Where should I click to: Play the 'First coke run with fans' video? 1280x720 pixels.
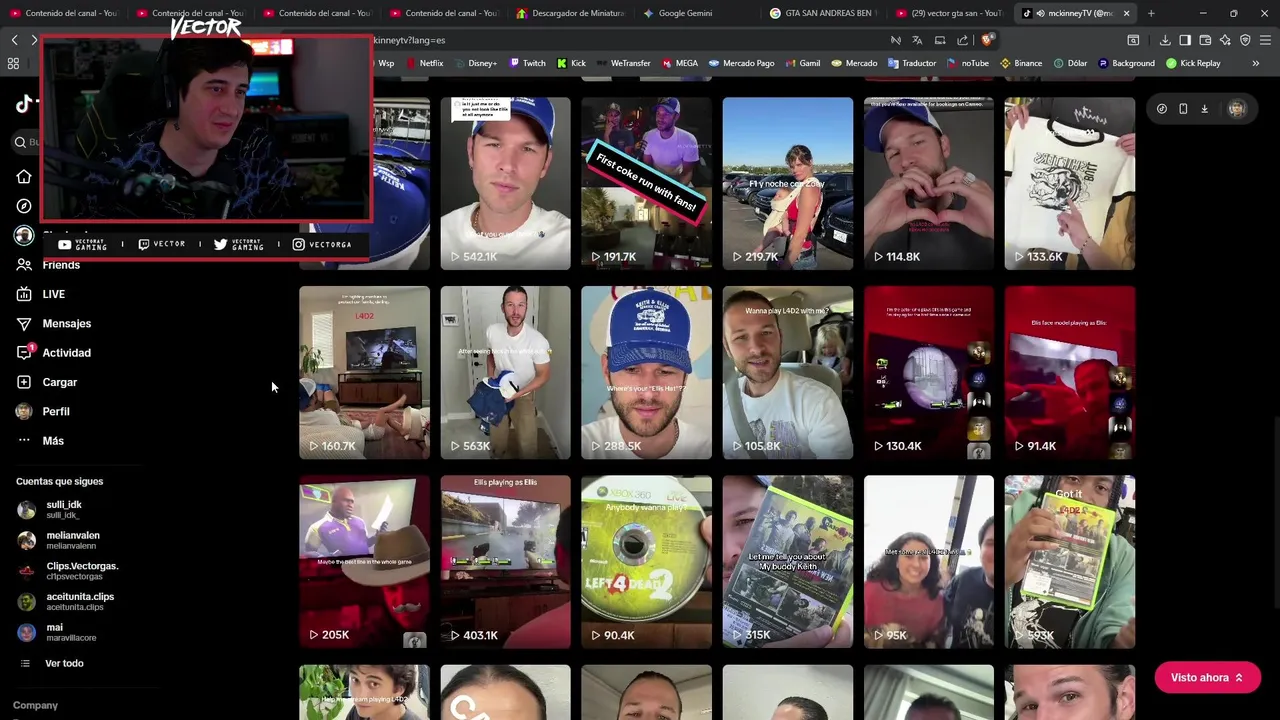(x=646, y=183)
